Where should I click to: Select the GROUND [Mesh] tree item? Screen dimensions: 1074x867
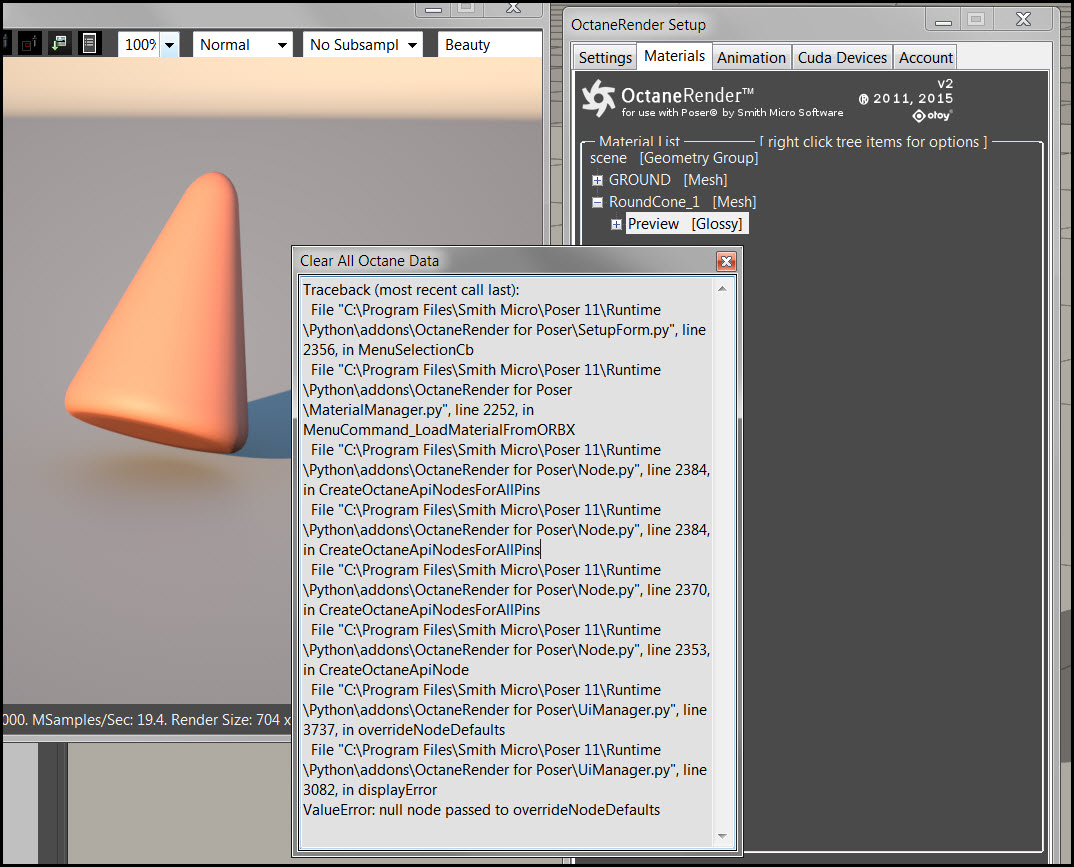click(668, 180)
